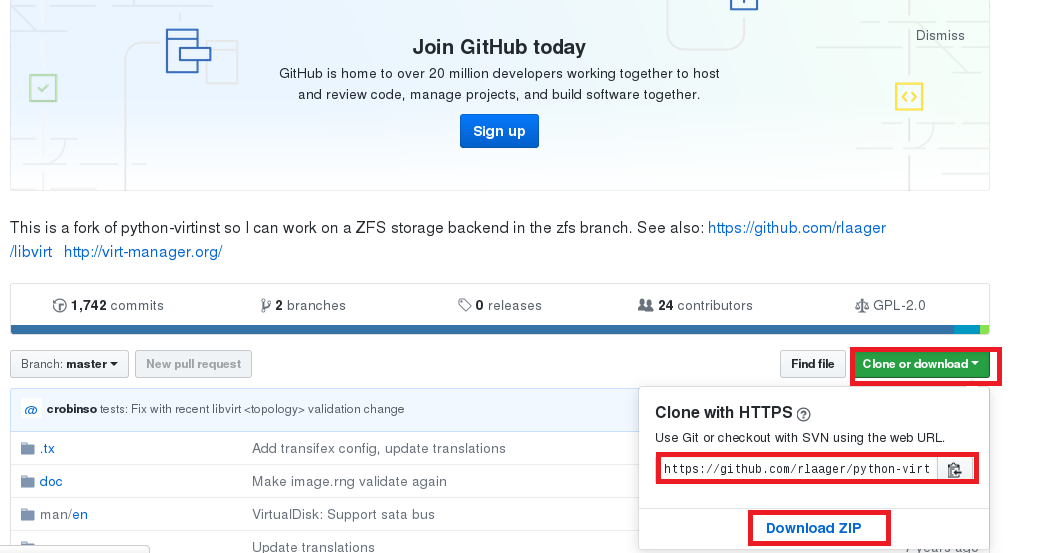Viewport: 1046px width, 553px height.
Task: Click the doc folder icon
Action: 27,482
